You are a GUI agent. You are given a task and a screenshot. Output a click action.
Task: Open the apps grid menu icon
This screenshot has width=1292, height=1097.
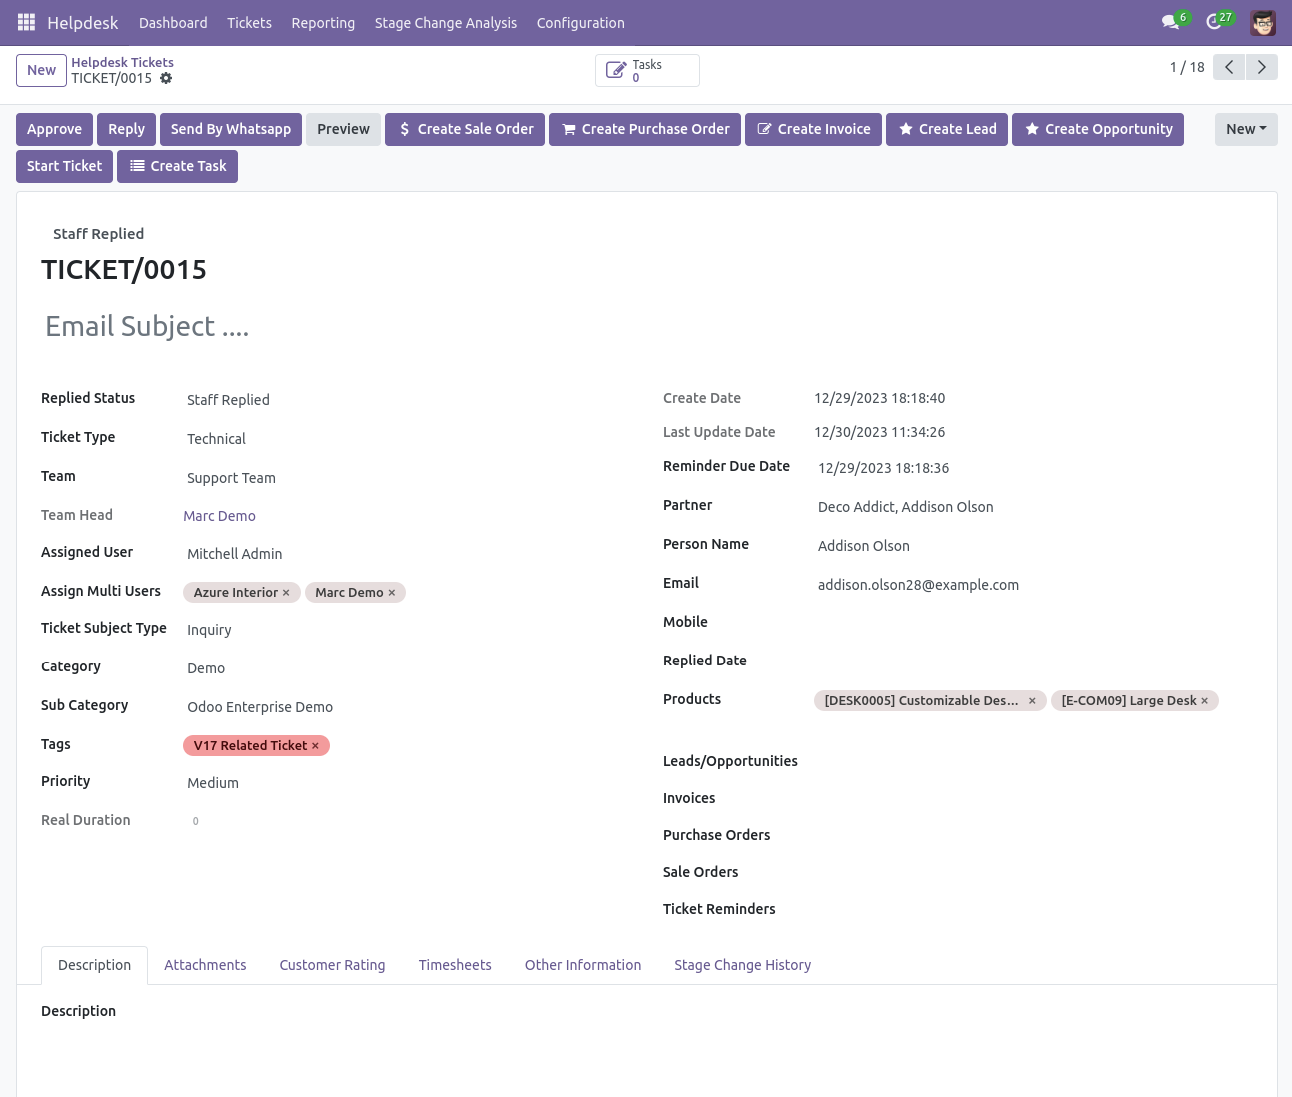27,22
